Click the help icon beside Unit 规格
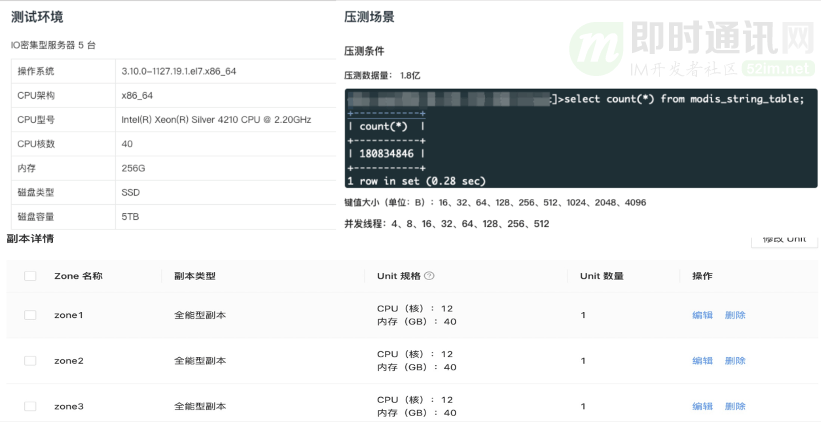 pos(429,275)
